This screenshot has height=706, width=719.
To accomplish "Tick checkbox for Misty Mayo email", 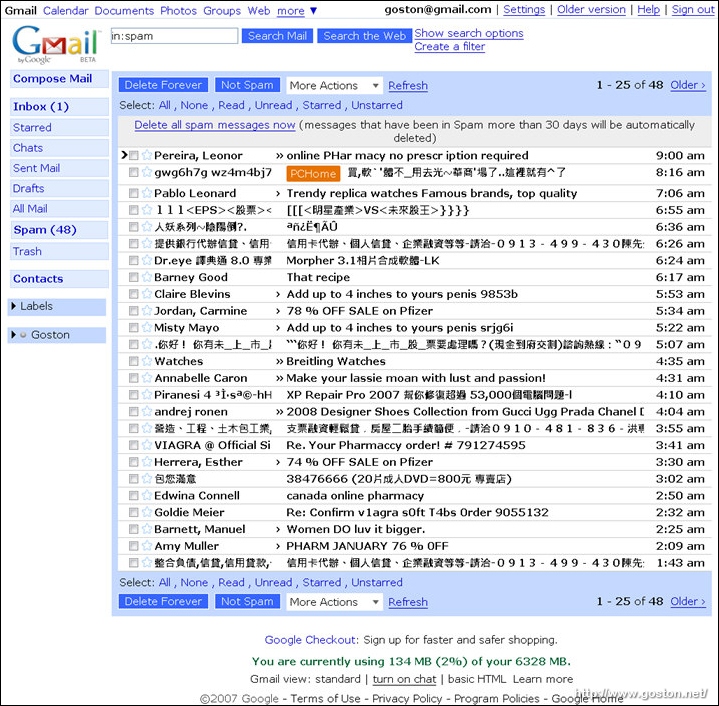I will tap(133, 327).
